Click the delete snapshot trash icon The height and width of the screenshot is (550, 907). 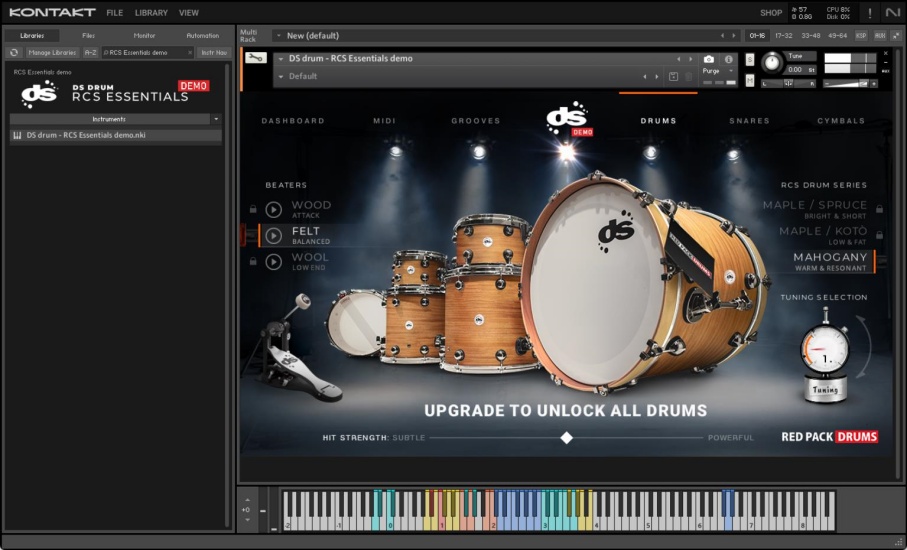click(688, 76)
